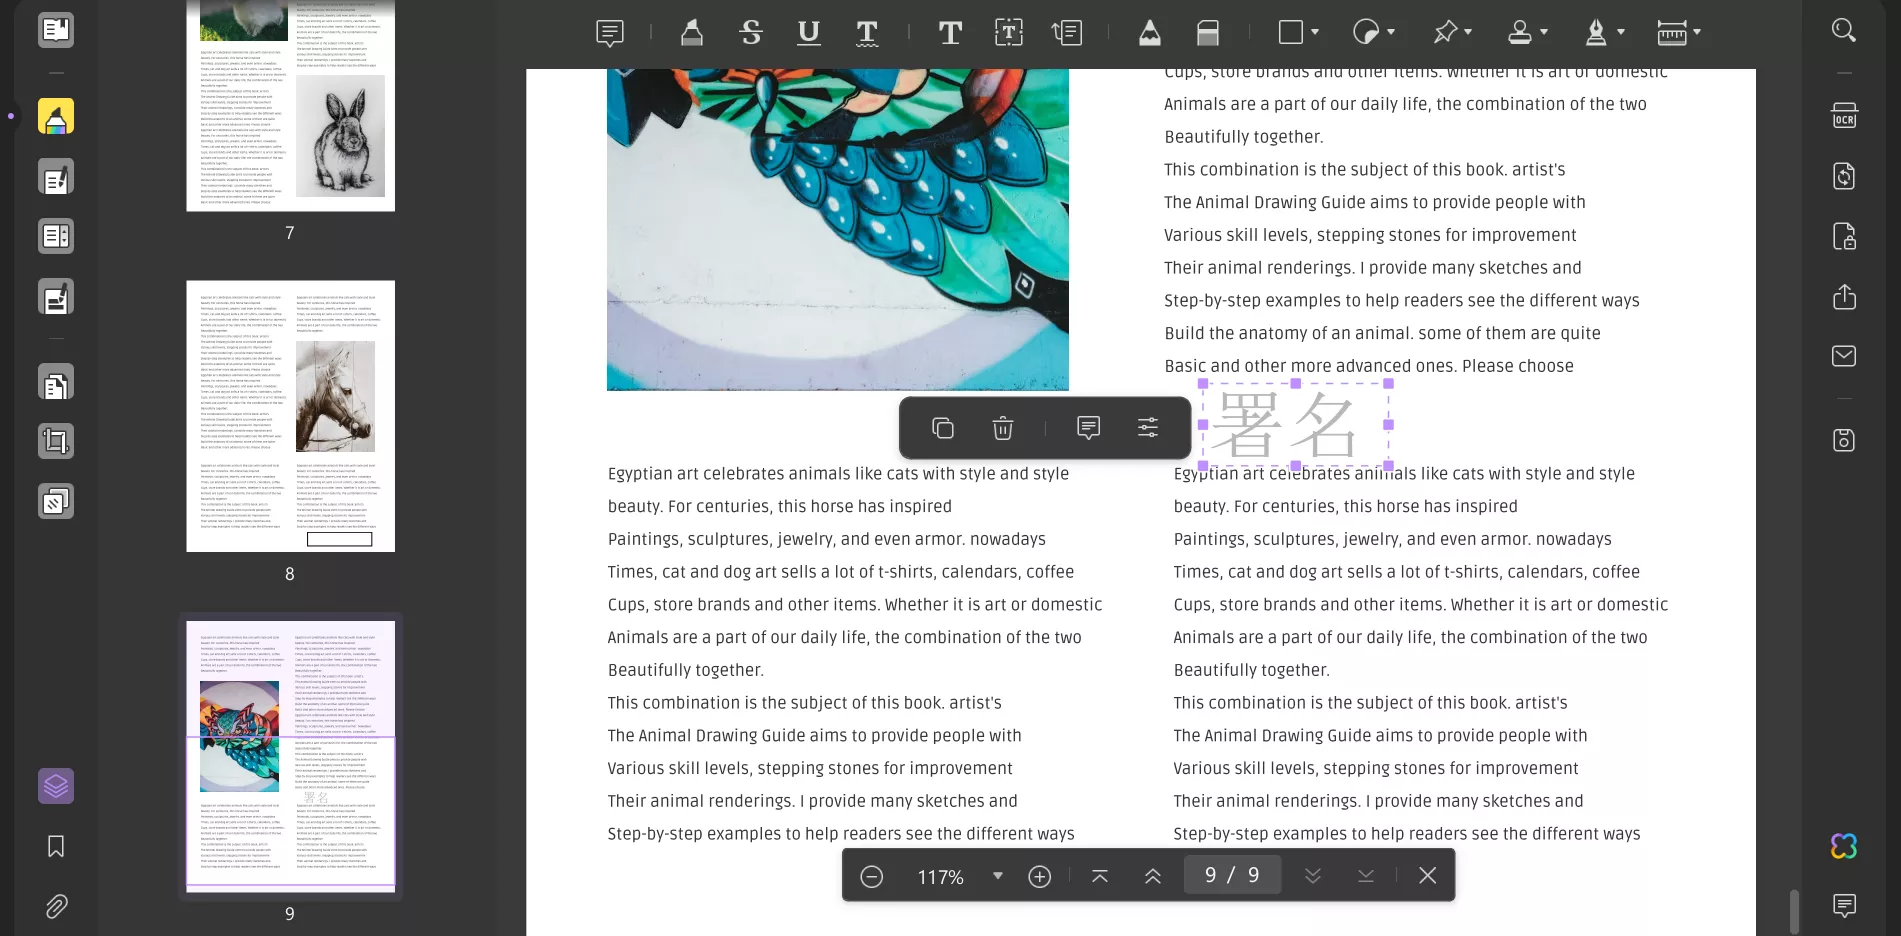Select the Squiggly underline tool
The image size is (1901, 936).
867,33
